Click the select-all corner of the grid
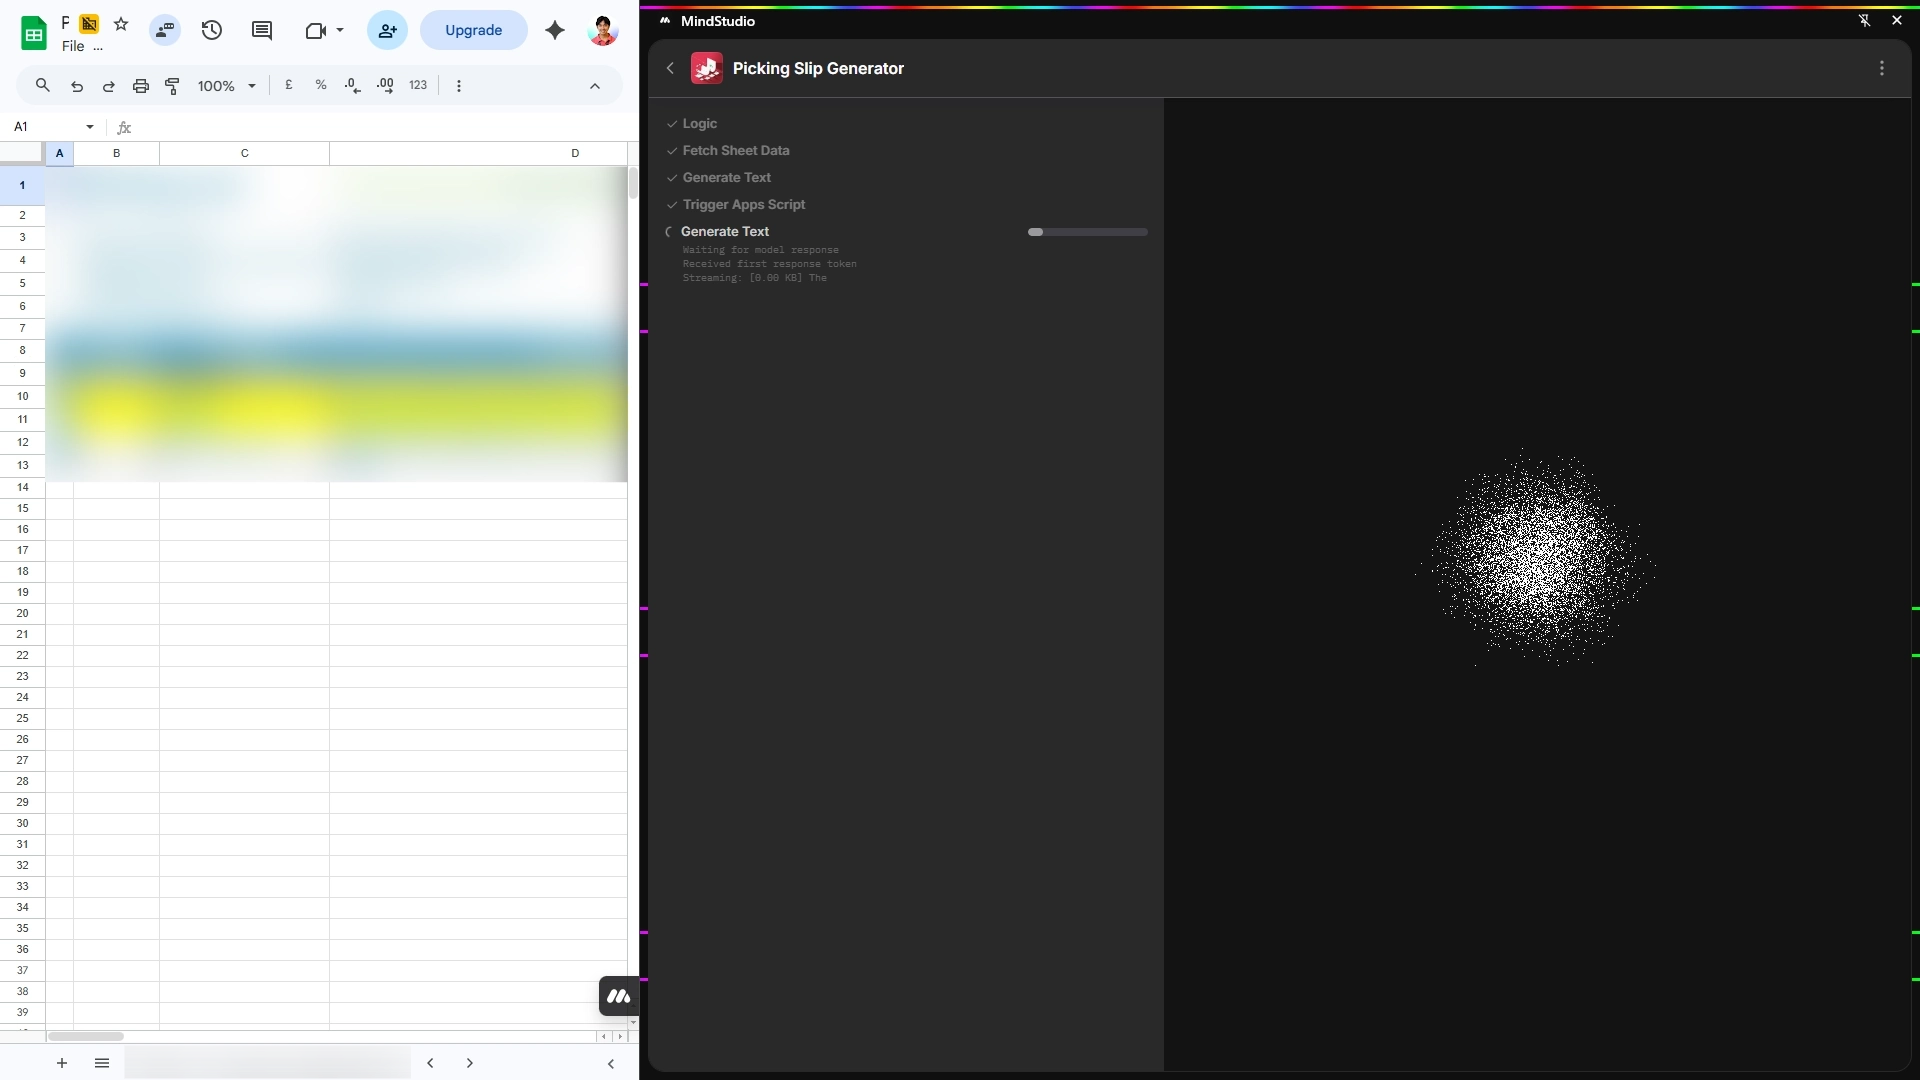Screen dimensions: 1920x1080 (22, 153)
